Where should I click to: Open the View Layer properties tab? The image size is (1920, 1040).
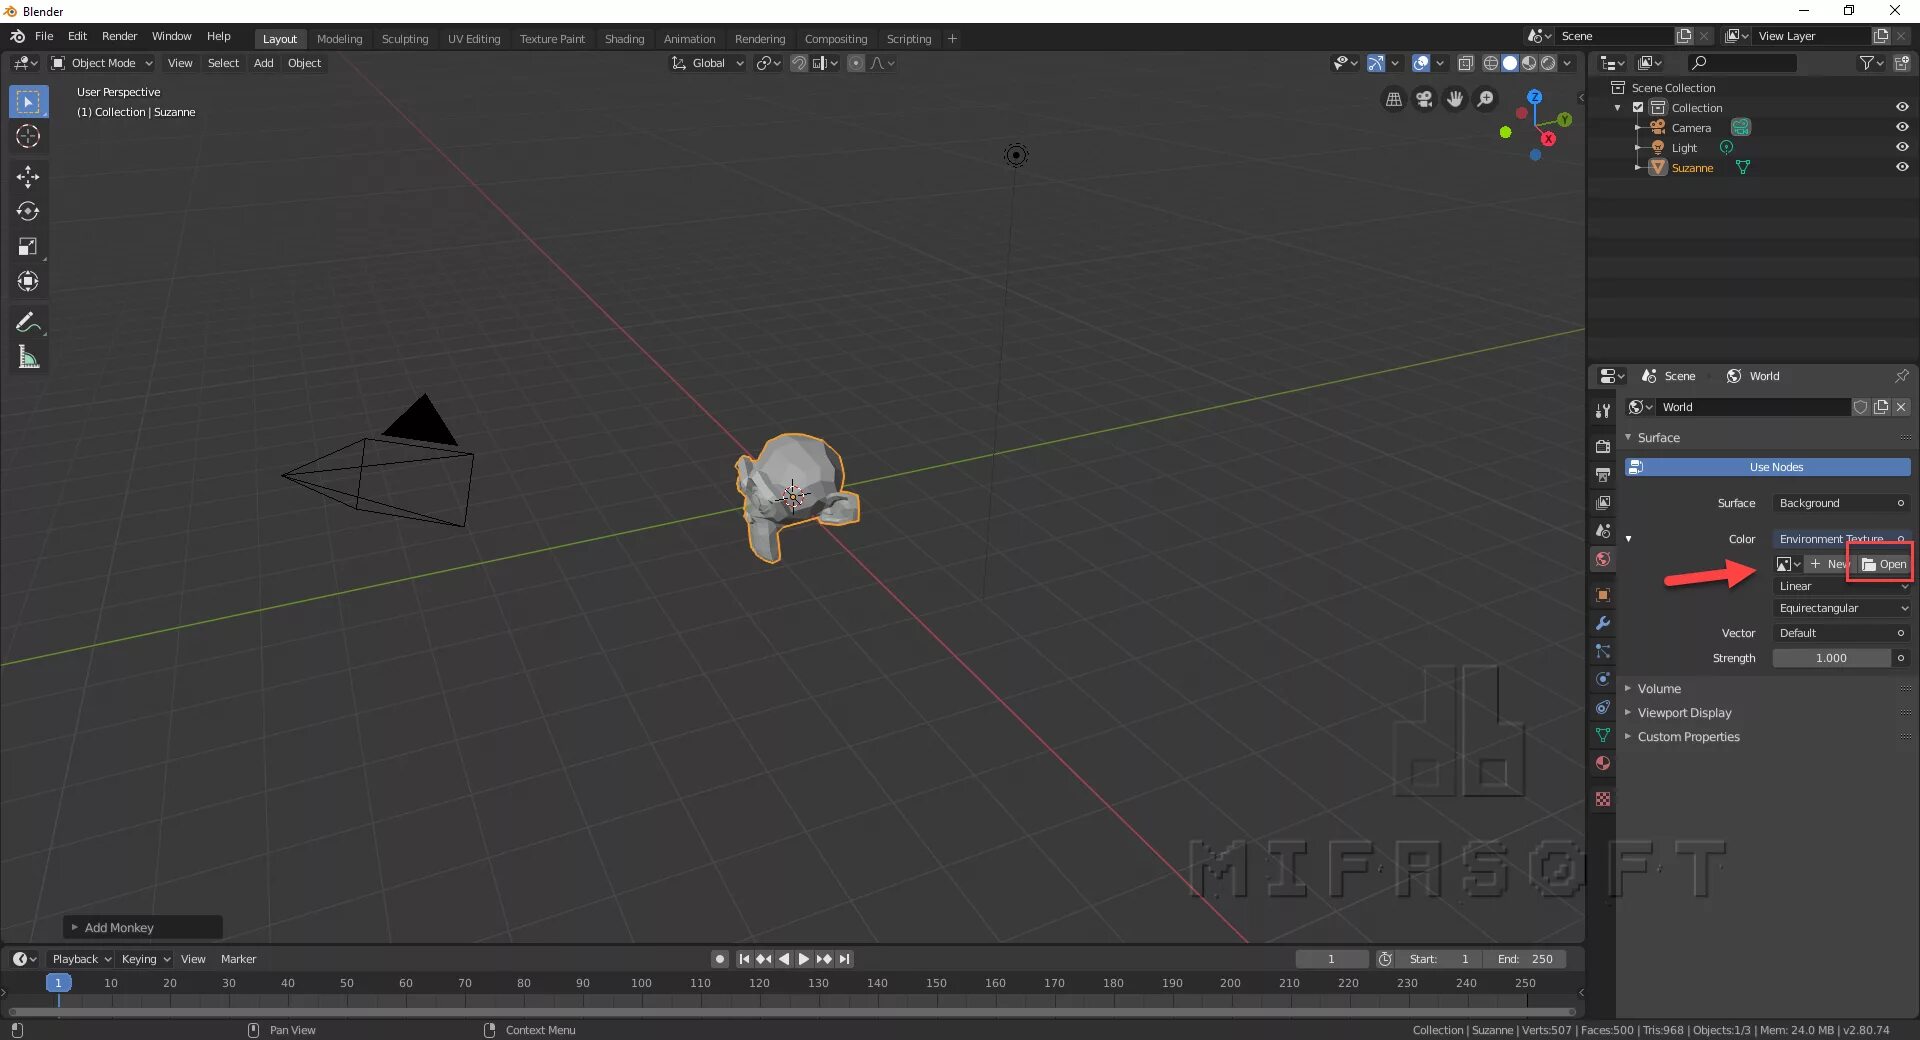[1603, 503]
